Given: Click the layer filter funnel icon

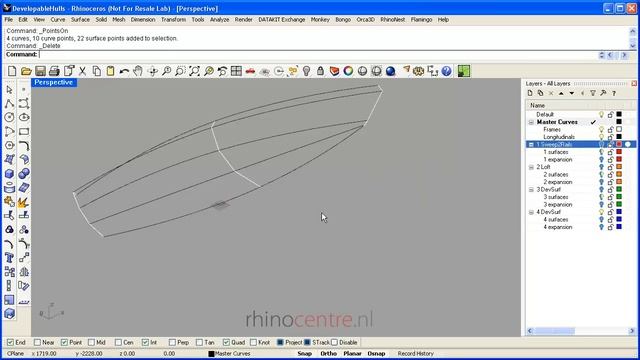Looking at the screenshot, I should [593, 93].
